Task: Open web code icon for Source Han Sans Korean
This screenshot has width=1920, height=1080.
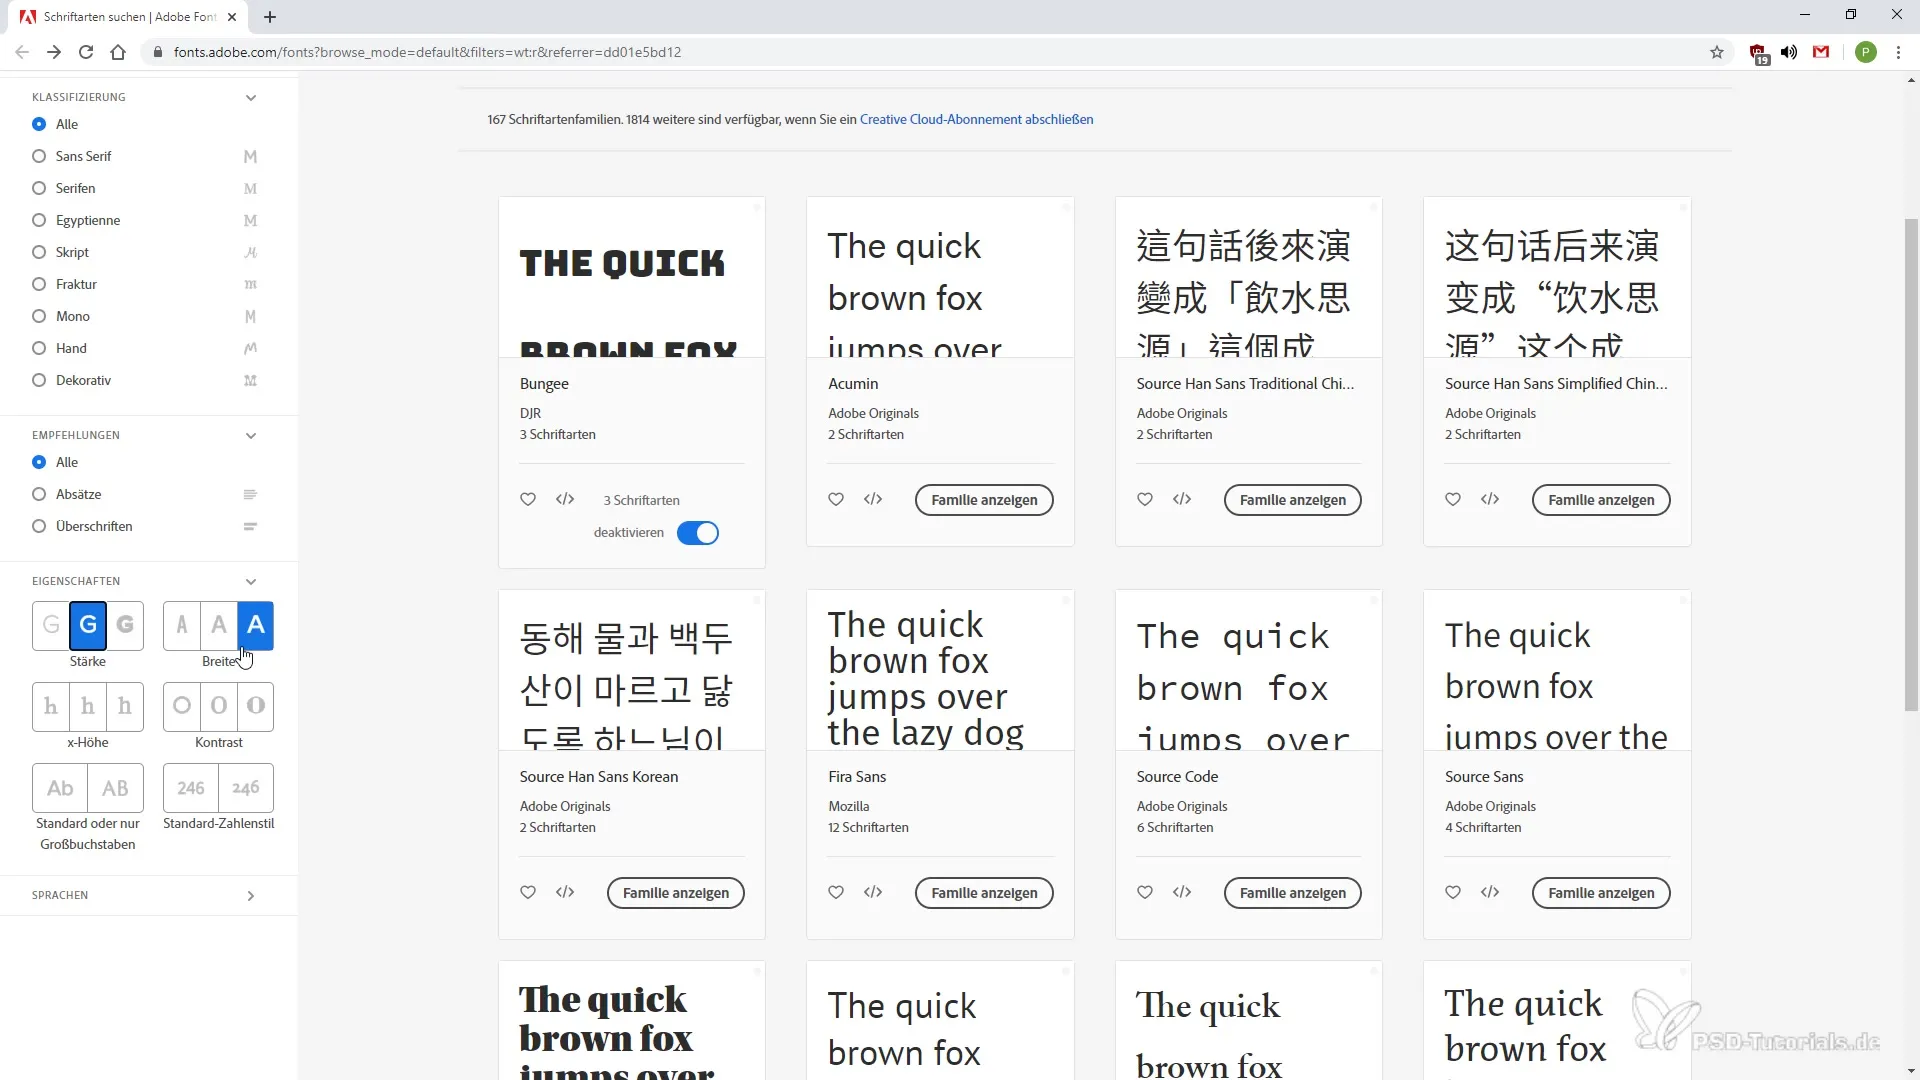Action: tap(565, 892)
